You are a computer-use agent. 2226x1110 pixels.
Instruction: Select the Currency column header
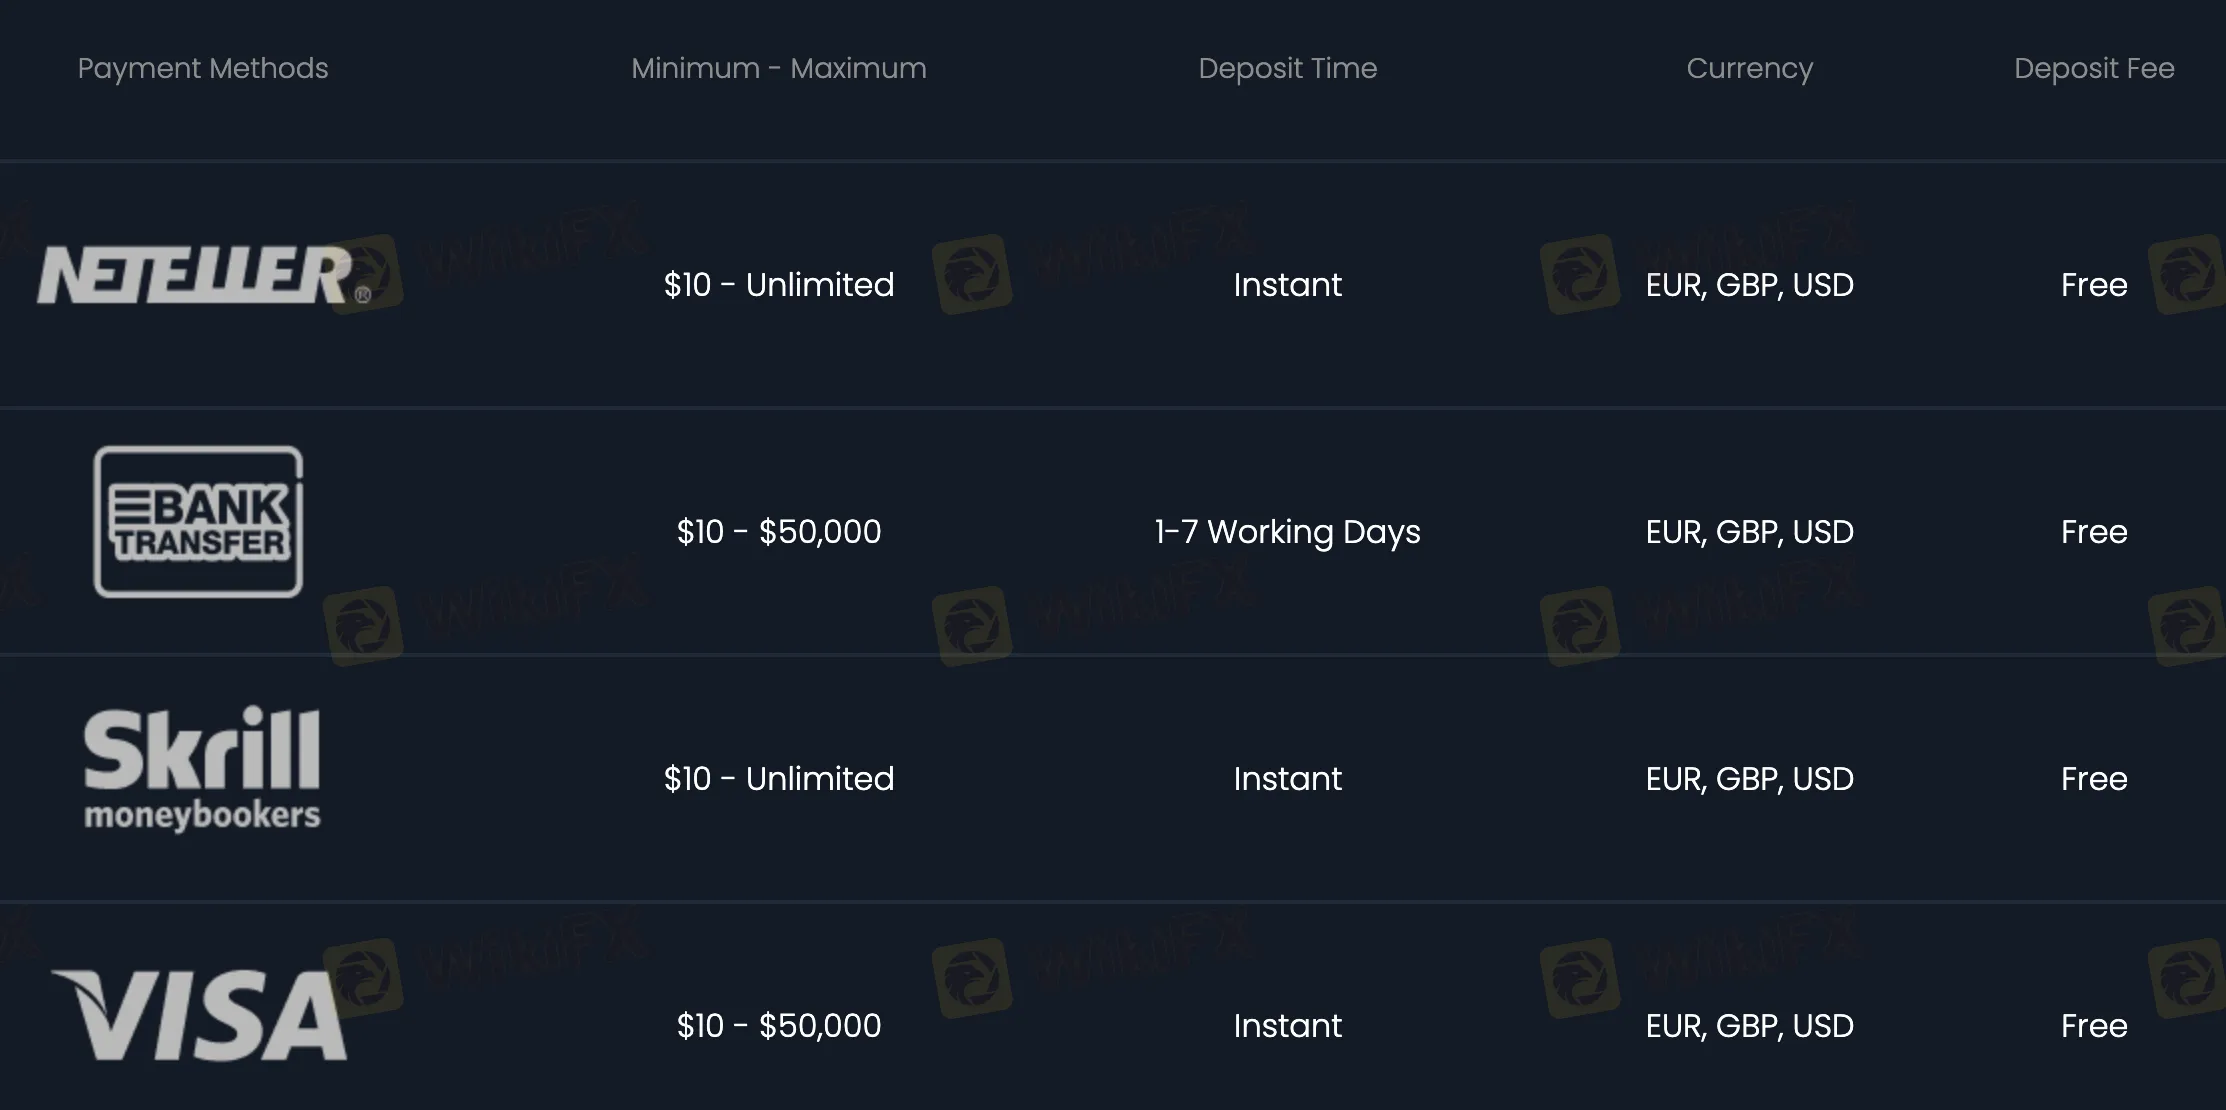pyautogui.click(x=1750, y=68)
